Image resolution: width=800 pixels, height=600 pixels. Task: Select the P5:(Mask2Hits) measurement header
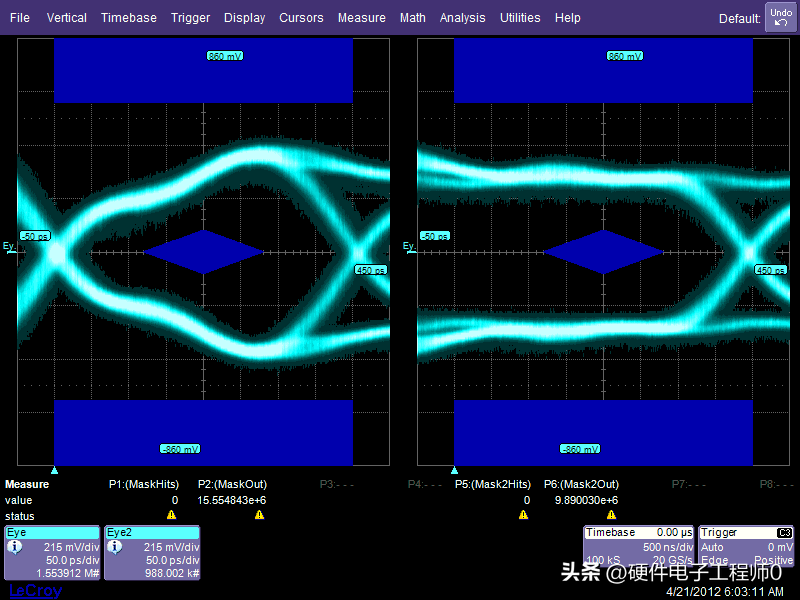493,484
